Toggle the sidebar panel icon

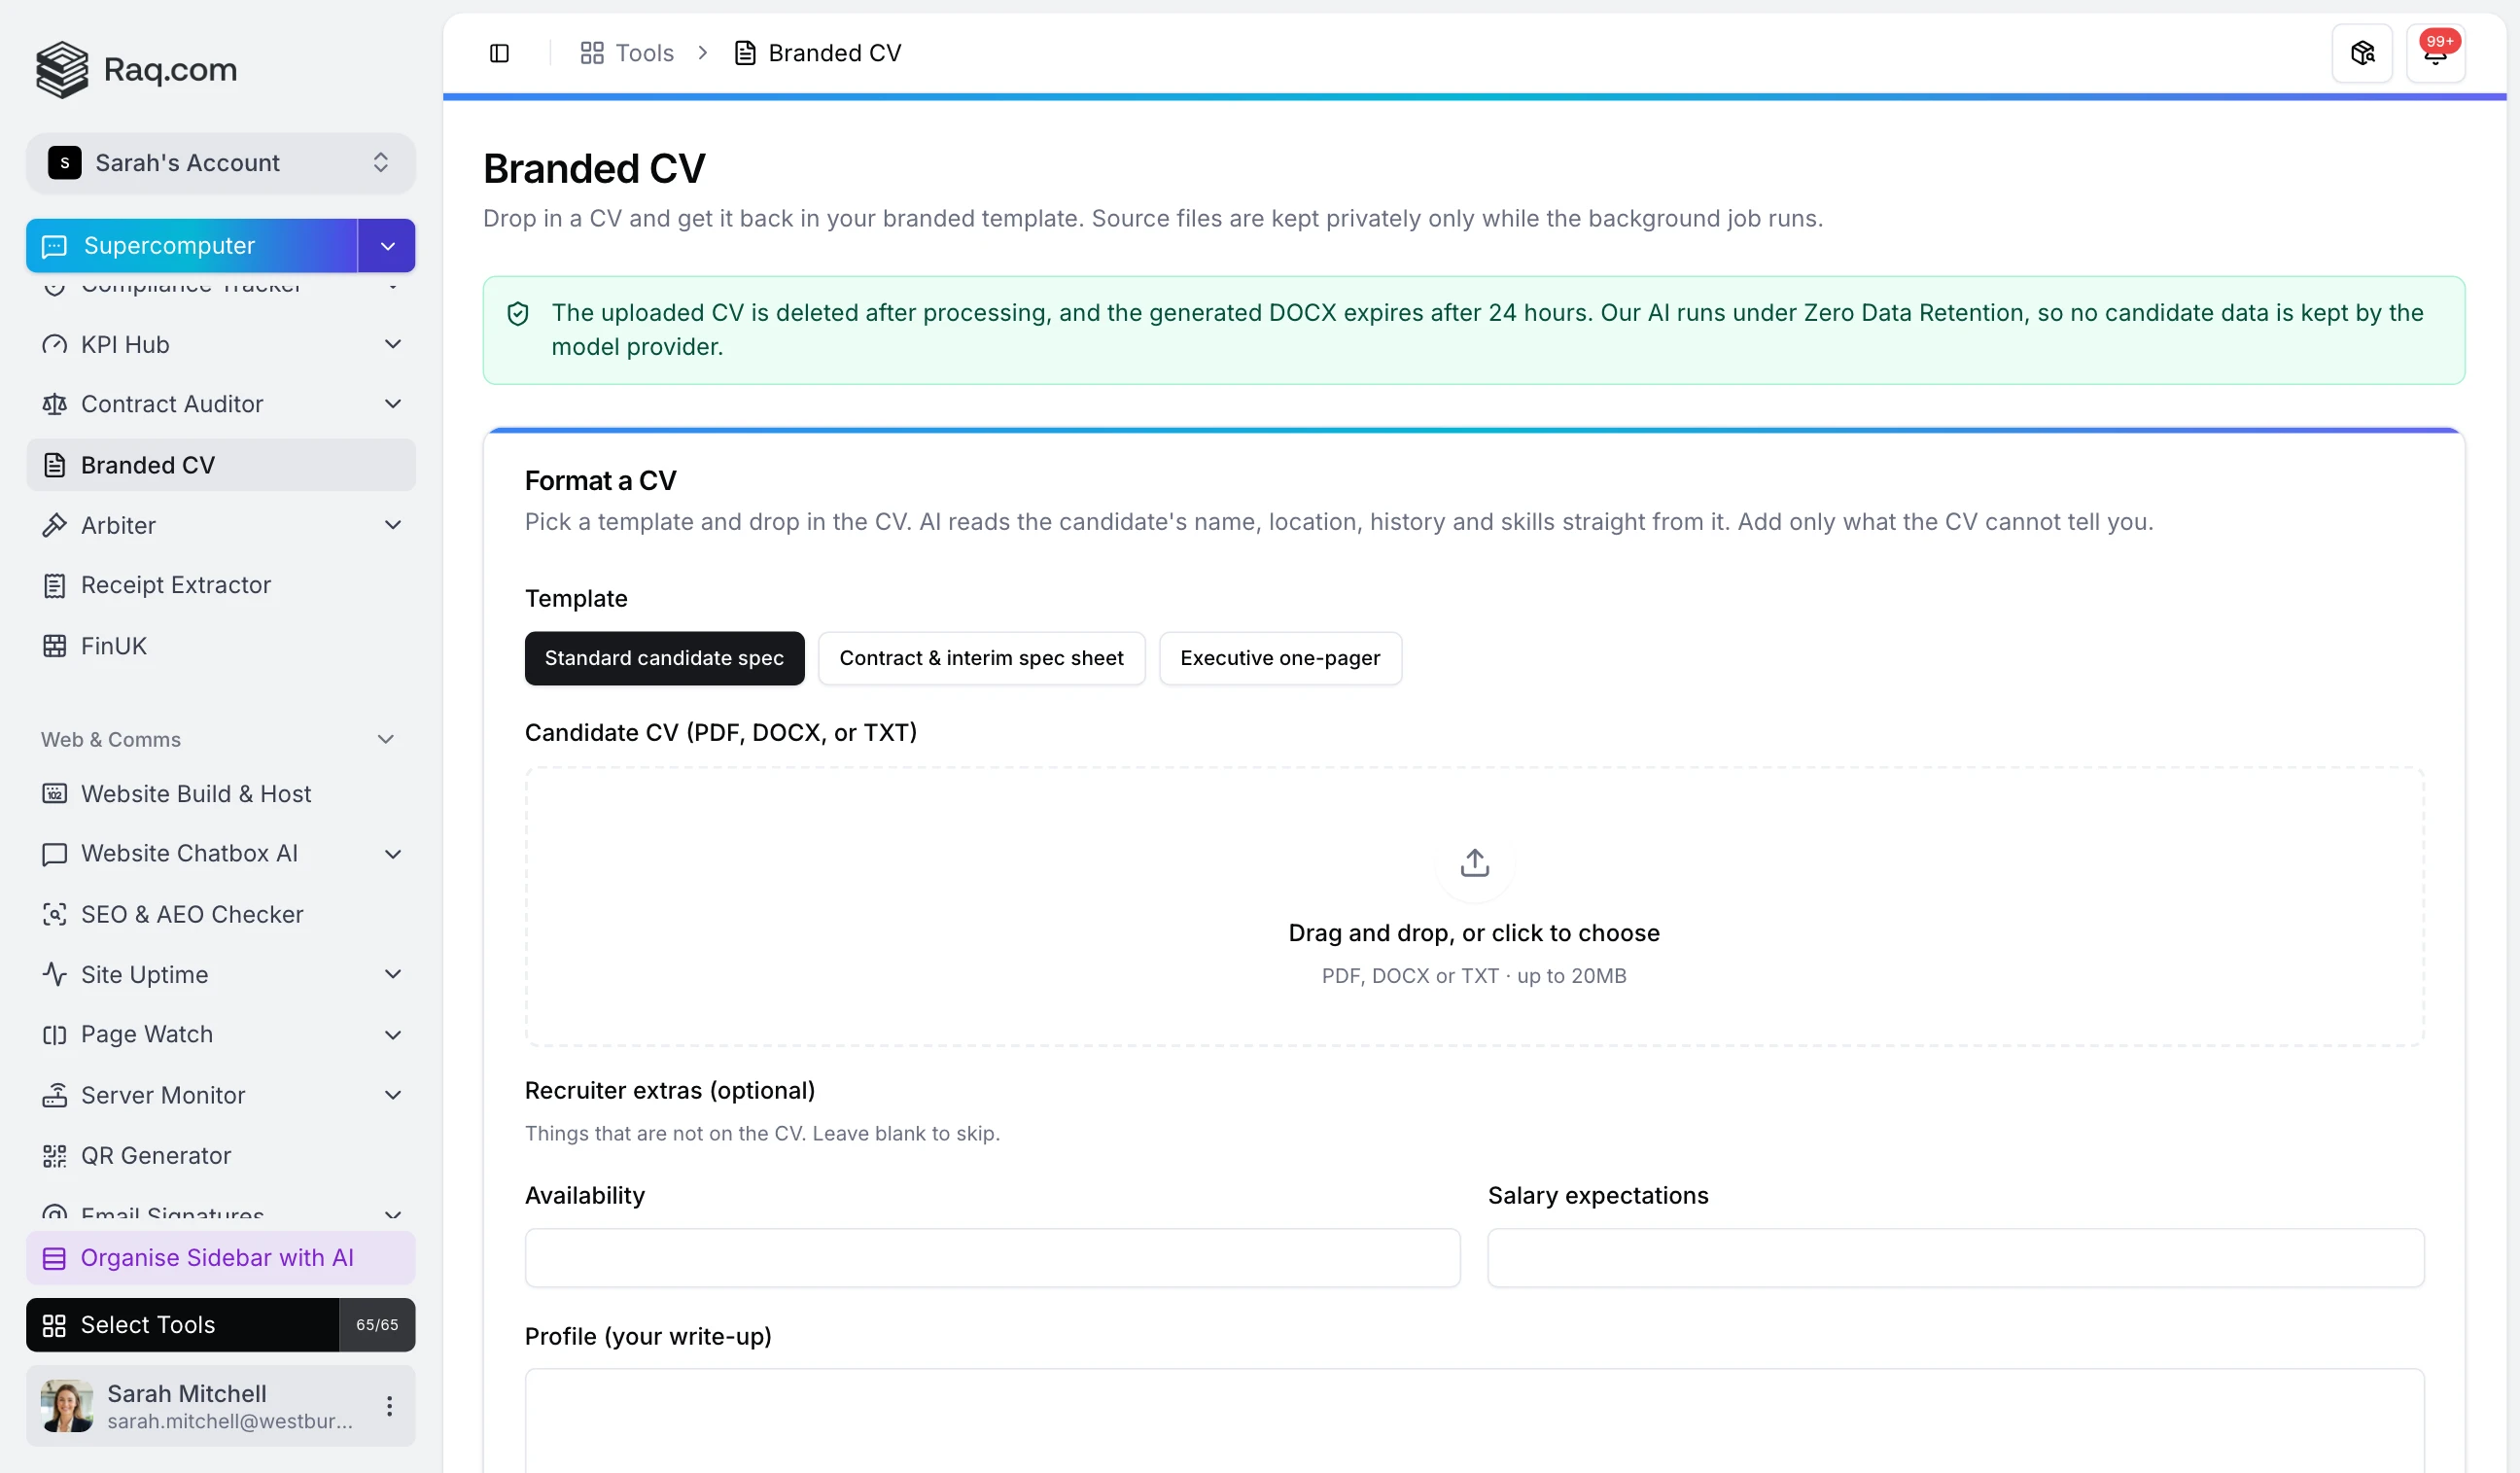click(x=499, y=53)
